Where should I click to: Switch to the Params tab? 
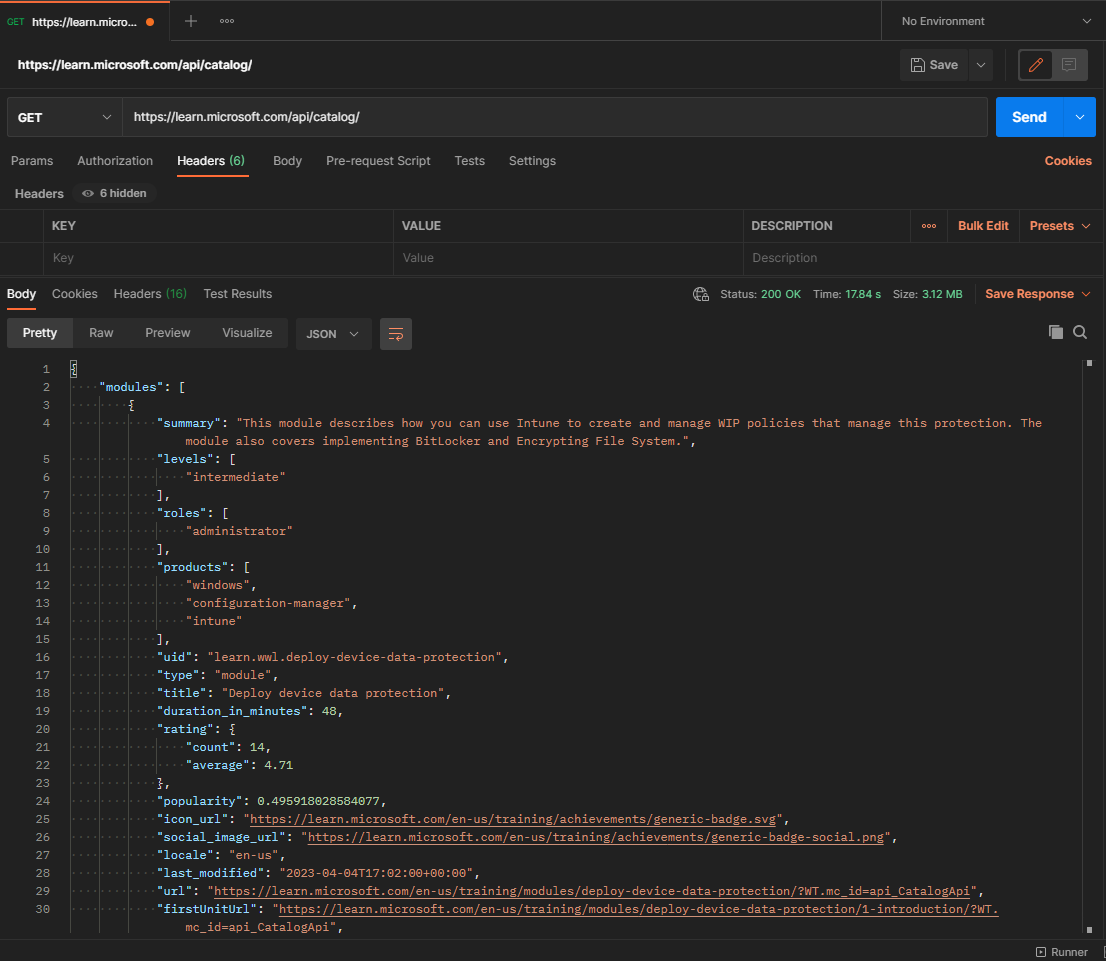(32, 161)
